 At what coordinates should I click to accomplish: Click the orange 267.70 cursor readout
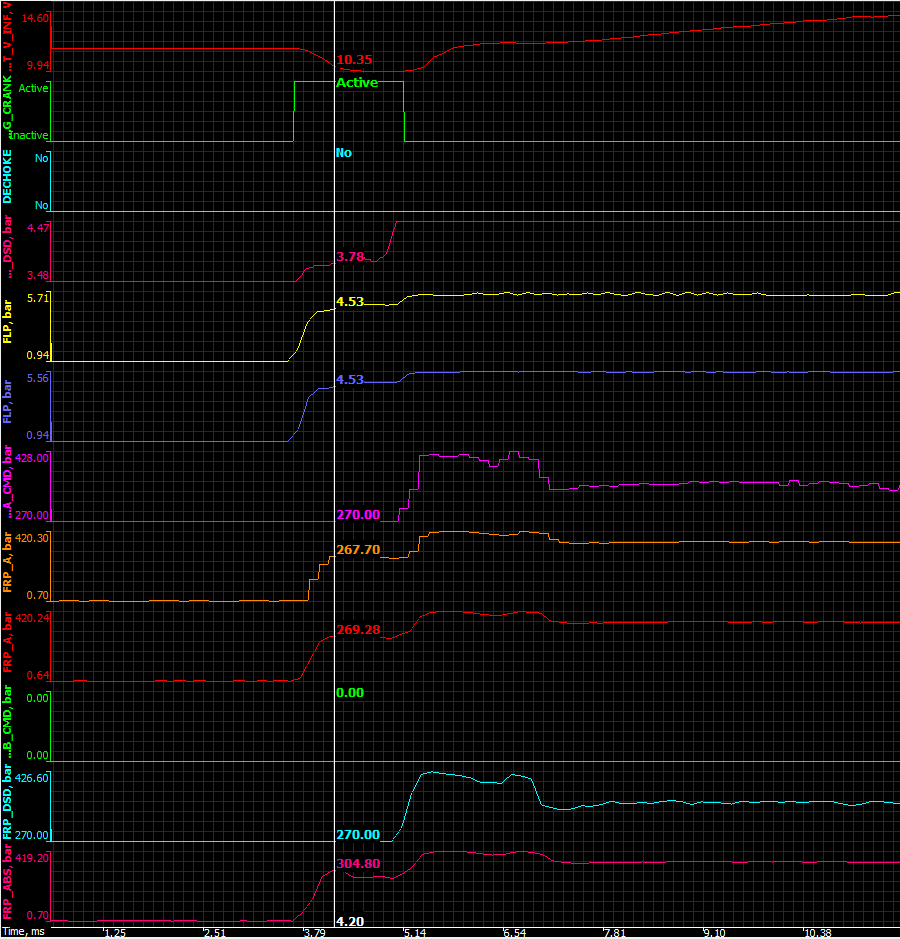tap(358, 550)
